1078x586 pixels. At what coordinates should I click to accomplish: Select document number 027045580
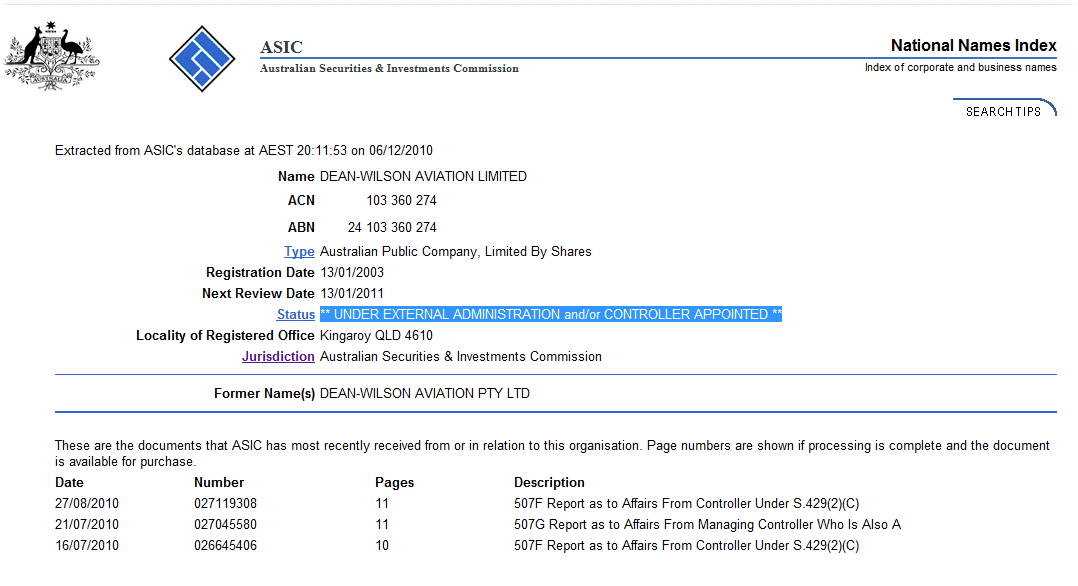point(226,525)
